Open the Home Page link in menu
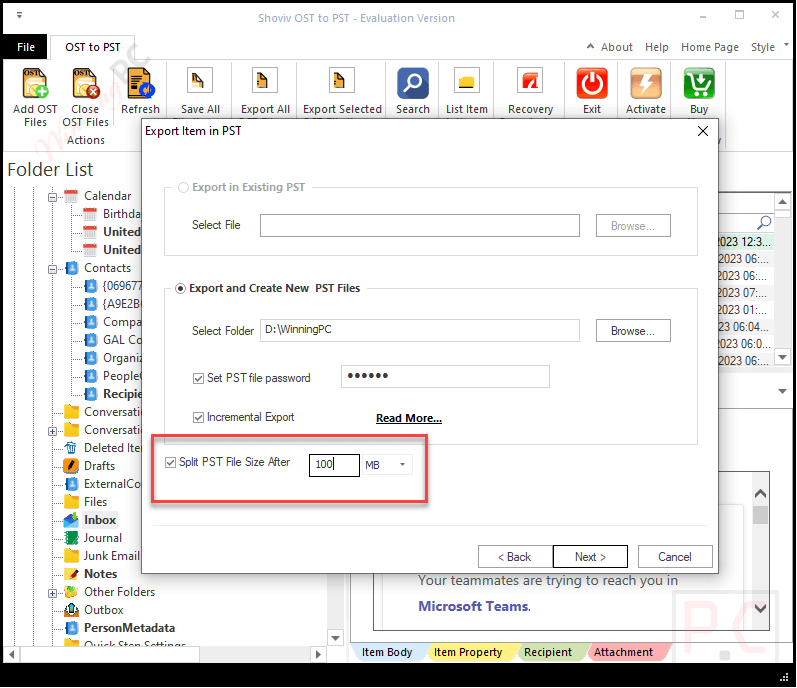The image size is (797, 688). tap(710, 47)
